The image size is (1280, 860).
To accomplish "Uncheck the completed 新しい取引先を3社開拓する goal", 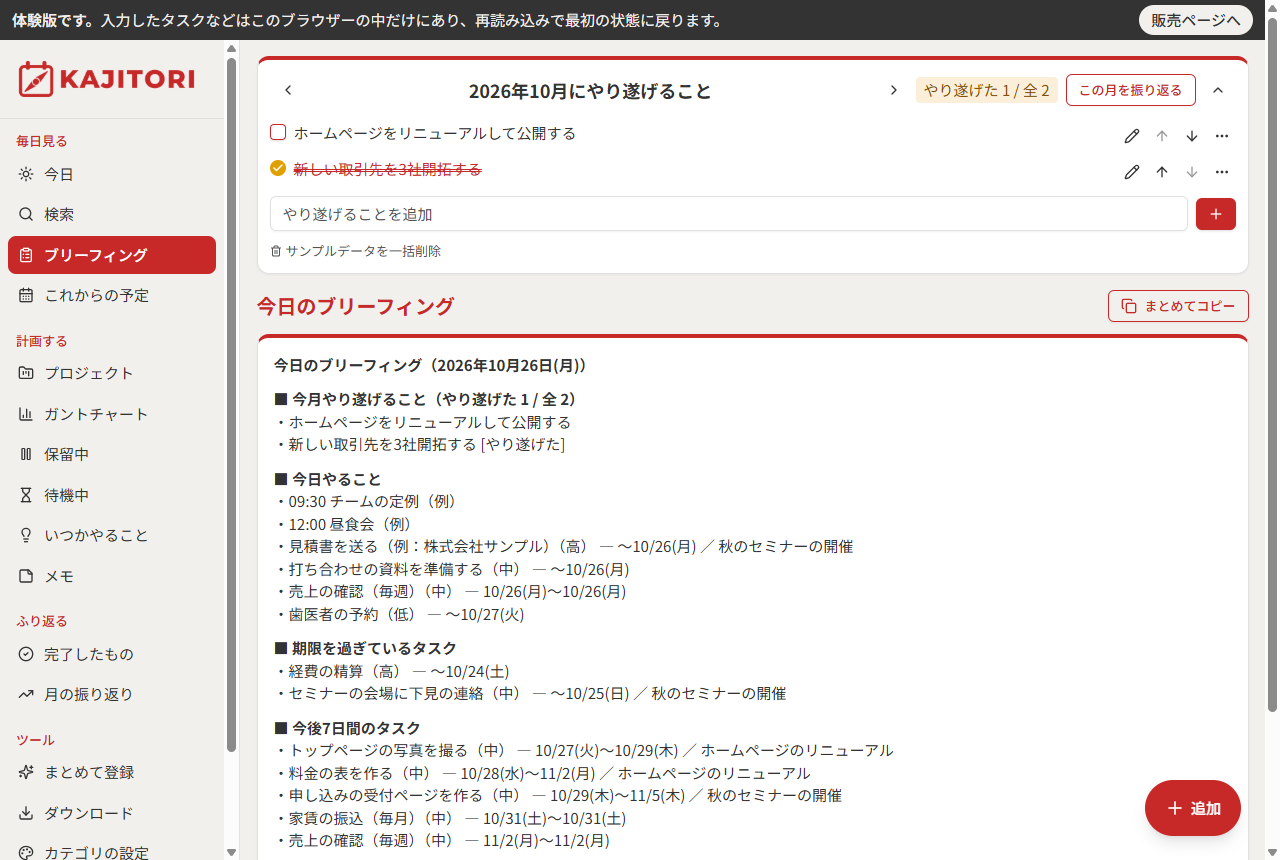I will (x=278, y=168).
